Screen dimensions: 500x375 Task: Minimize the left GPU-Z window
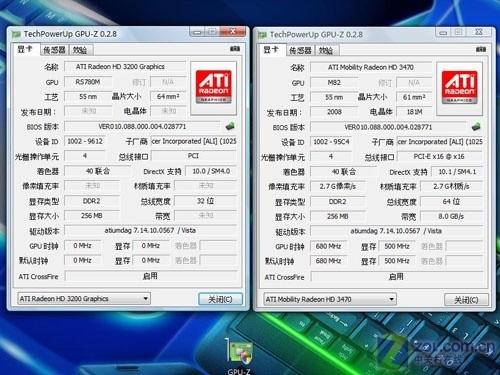tap(197, 32)
